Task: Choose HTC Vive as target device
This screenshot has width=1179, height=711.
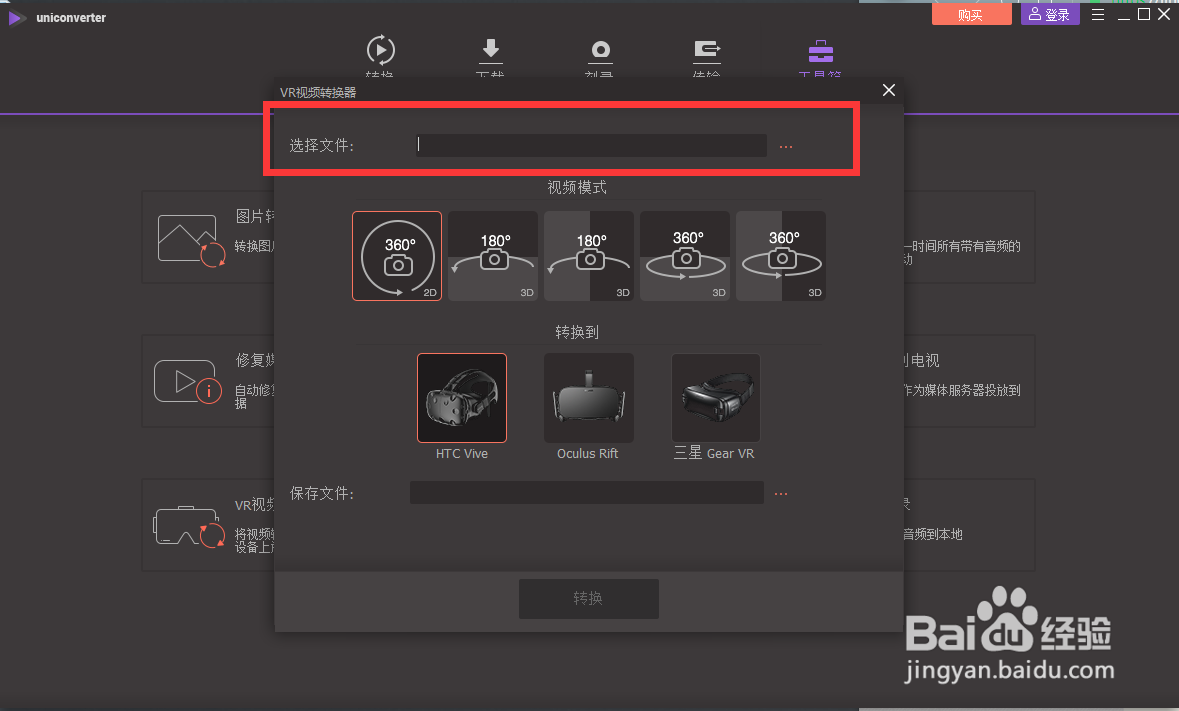Action: (x=462, y=398)
